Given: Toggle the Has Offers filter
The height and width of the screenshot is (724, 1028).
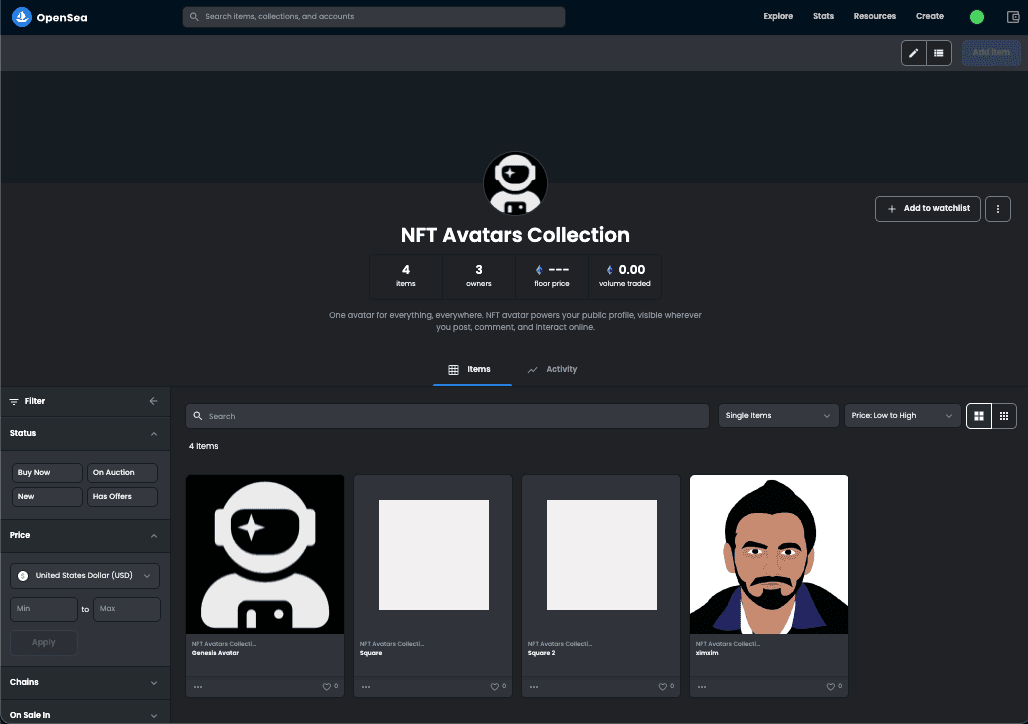Looking at the screenshot, I should [121, 496].
